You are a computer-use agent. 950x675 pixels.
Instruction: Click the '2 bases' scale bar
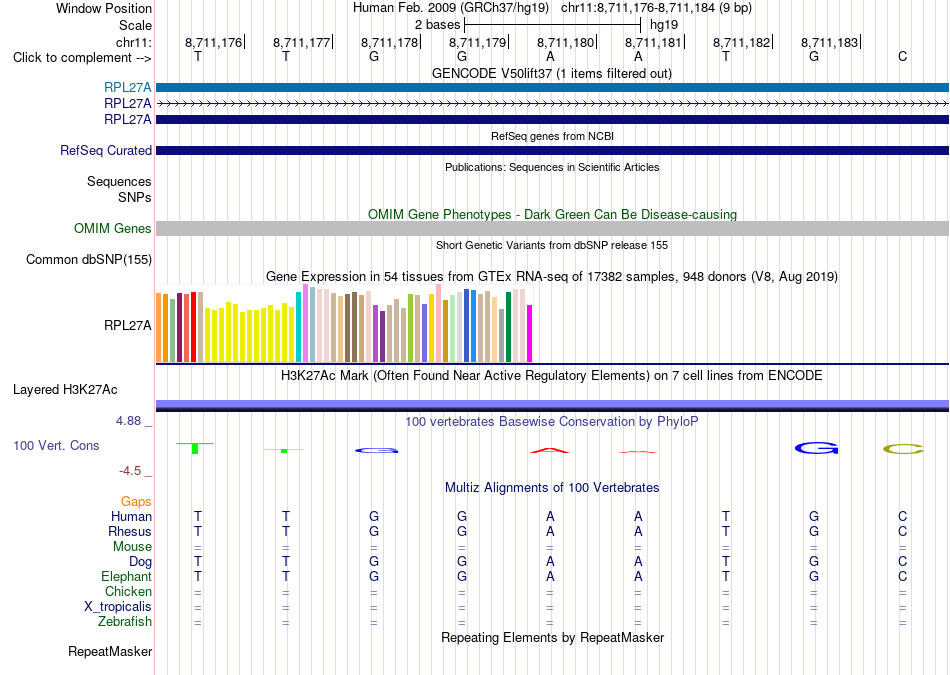[552, 25]
